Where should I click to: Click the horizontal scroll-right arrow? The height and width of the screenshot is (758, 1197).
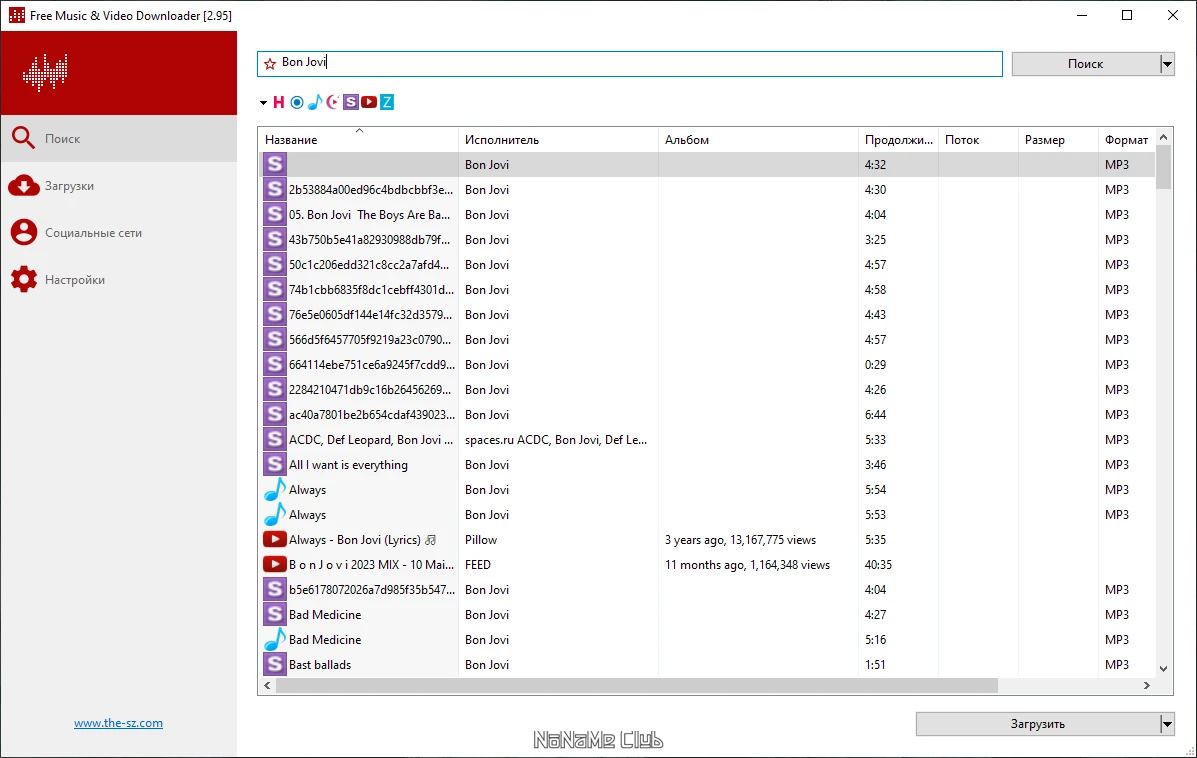[1147, 685]
